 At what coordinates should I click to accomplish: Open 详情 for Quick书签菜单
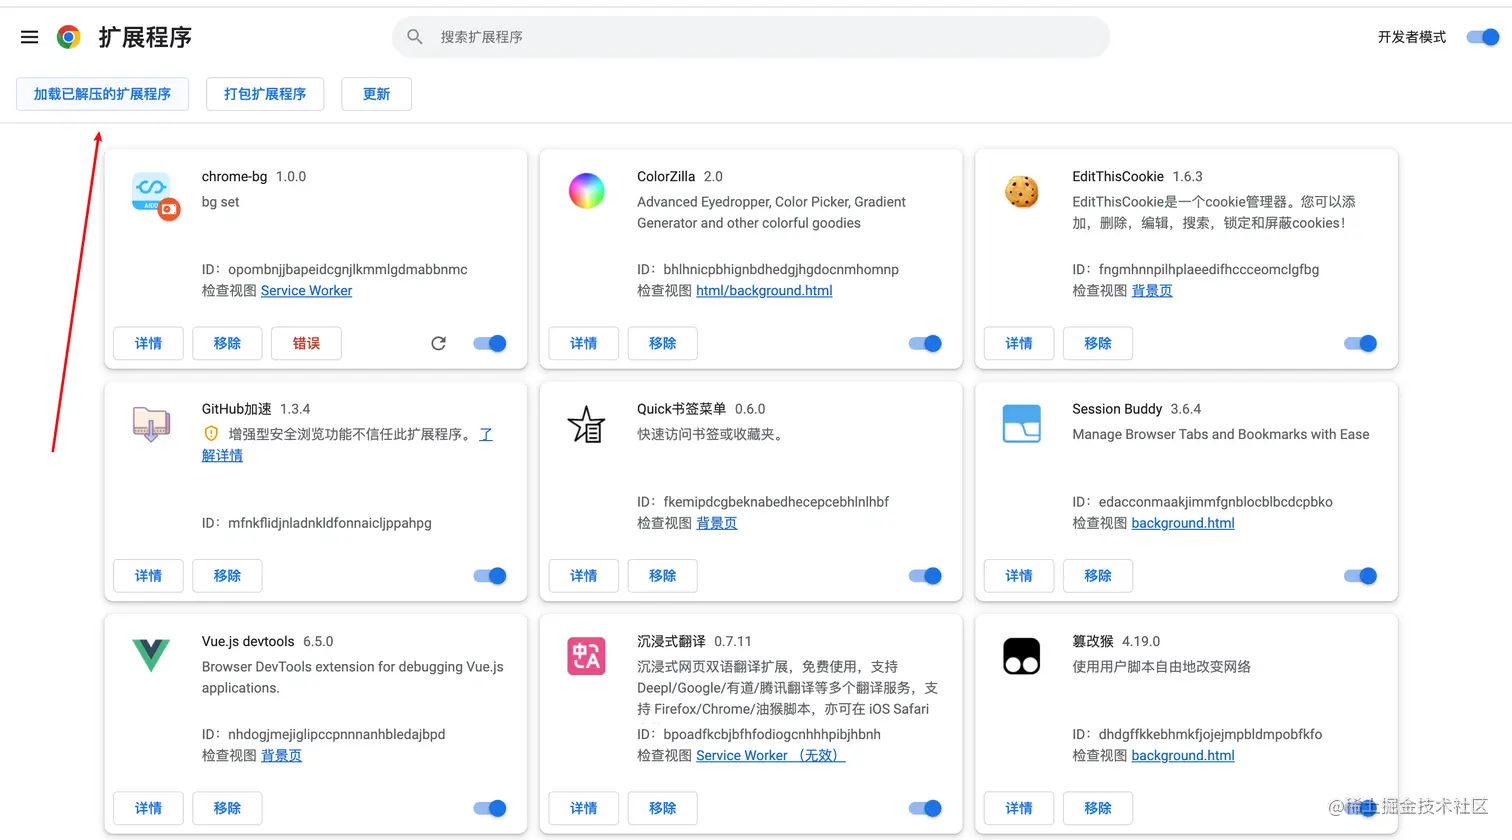pyautogui.click(x=583, y=576)
